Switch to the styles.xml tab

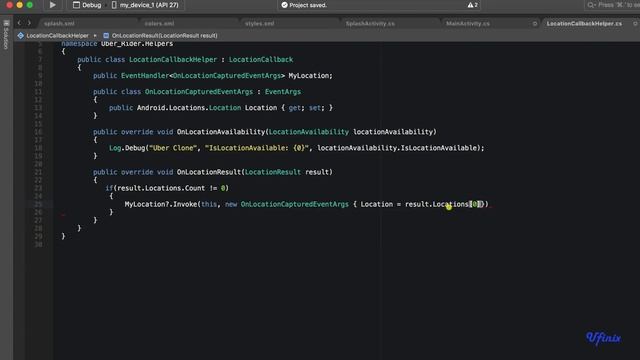[260, 24]
